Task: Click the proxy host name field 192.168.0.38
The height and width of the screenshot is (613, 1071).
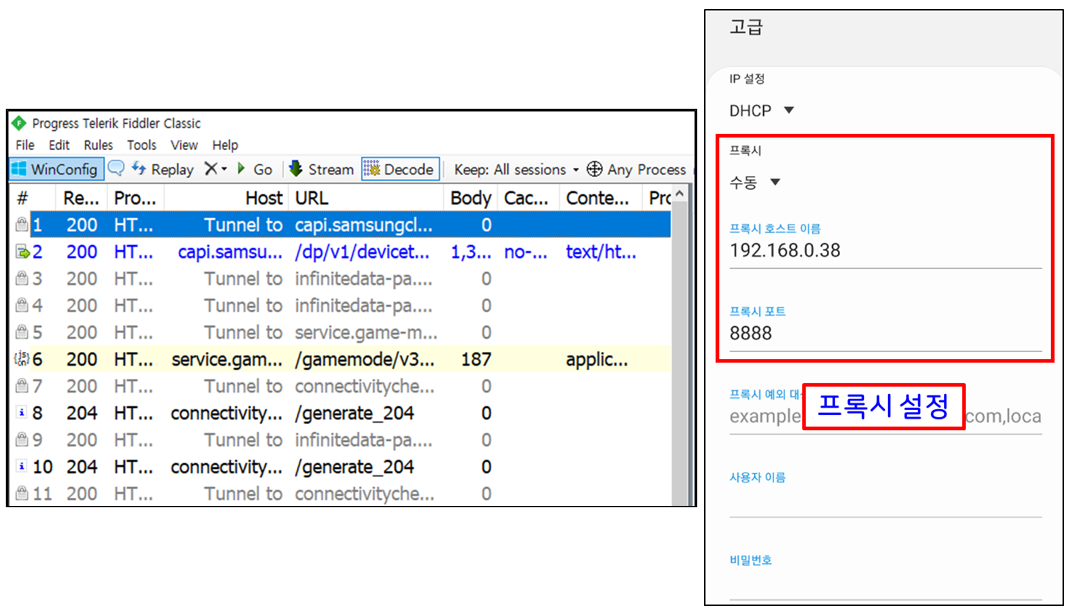Action: (x=885, y=251)
